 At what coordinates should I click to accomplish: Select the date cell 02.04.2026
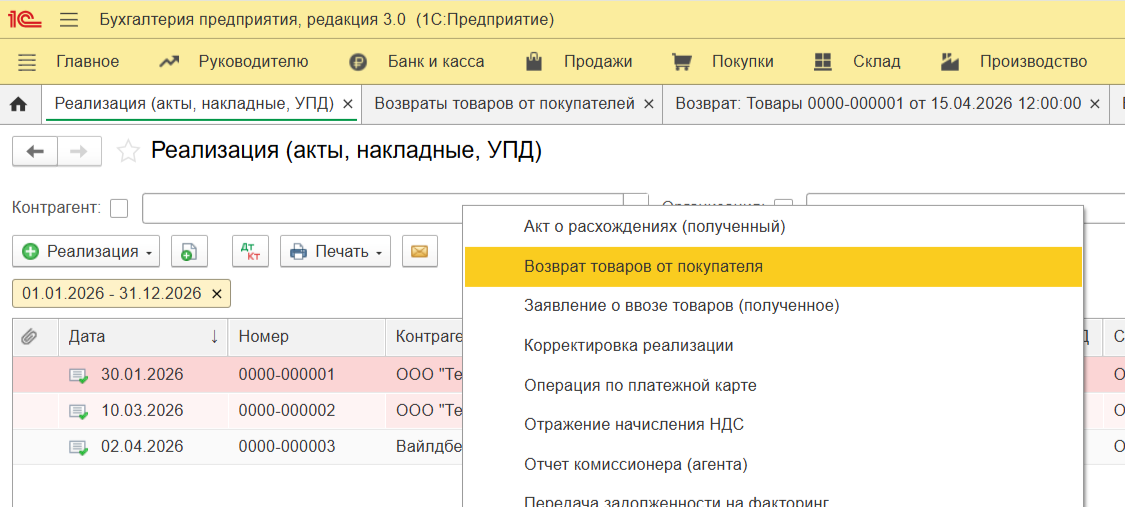tap(142, 447)
